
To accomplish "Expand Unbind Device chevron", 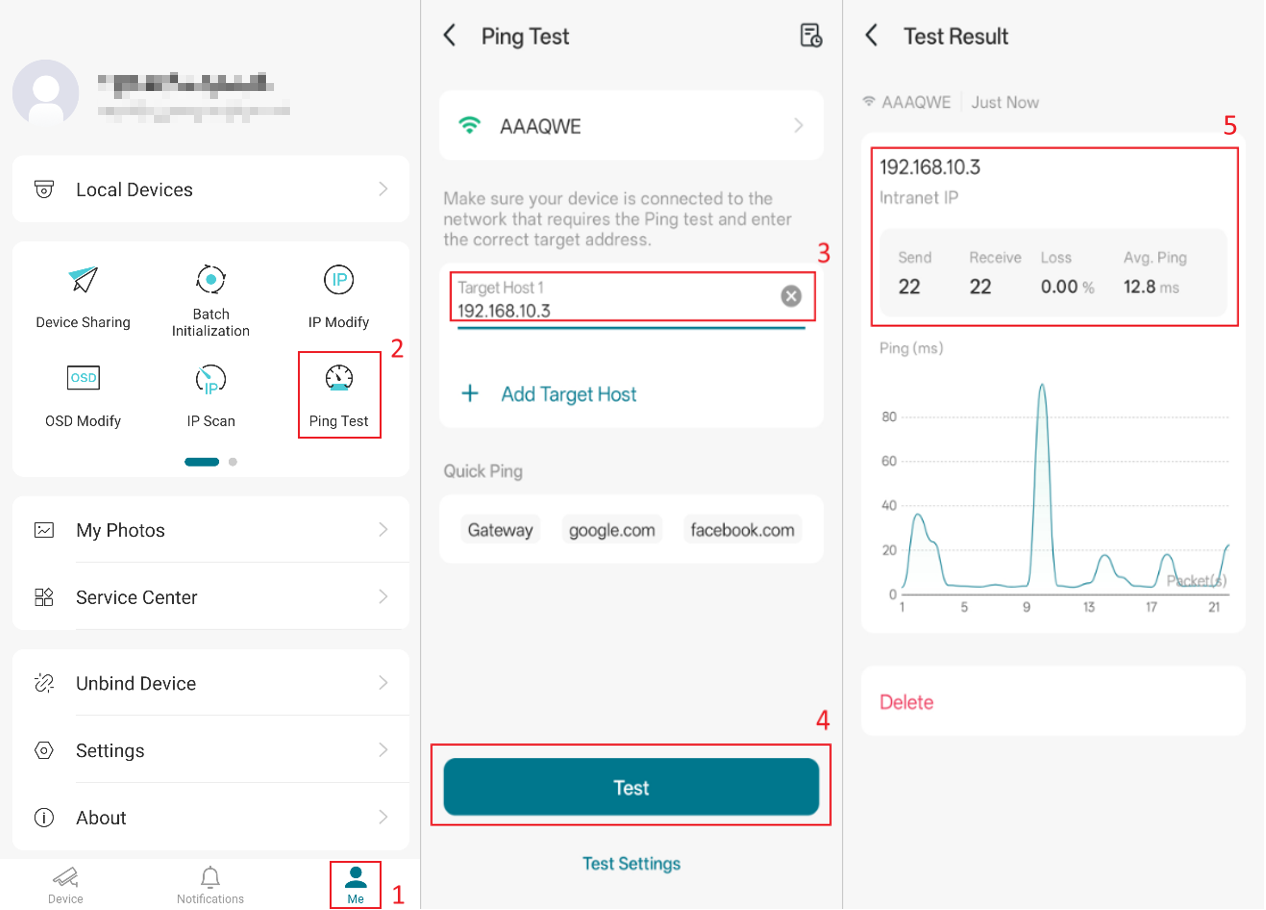I will pos(384,683).
